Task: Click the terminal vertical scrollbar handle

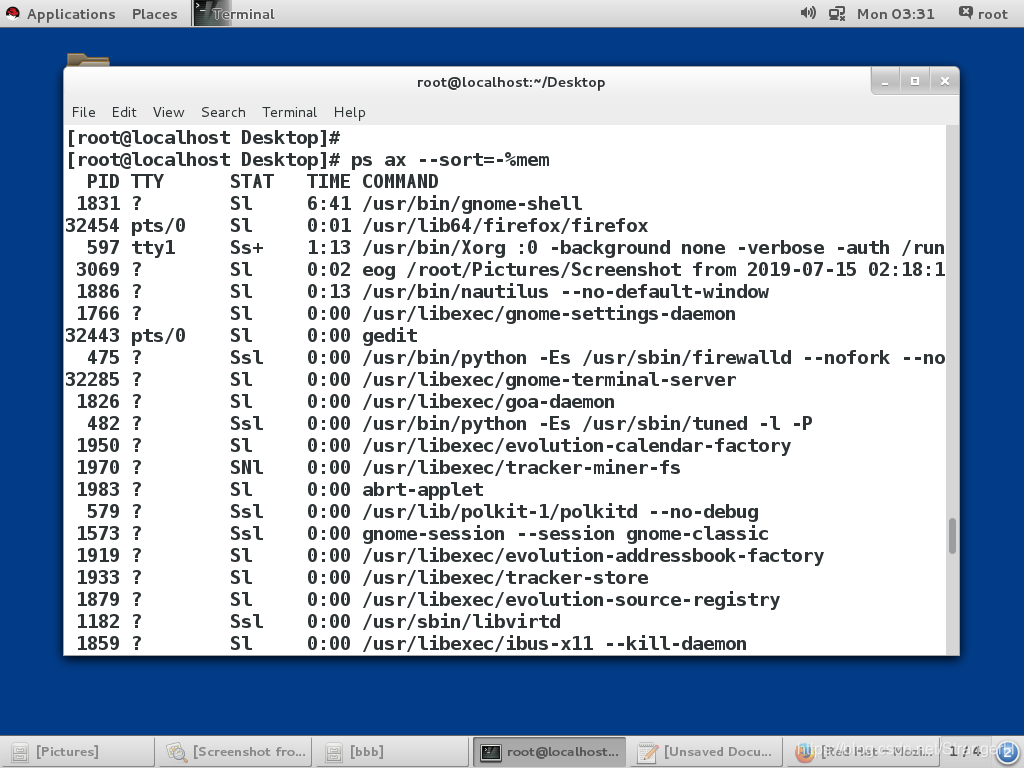Action: point(952,536)
